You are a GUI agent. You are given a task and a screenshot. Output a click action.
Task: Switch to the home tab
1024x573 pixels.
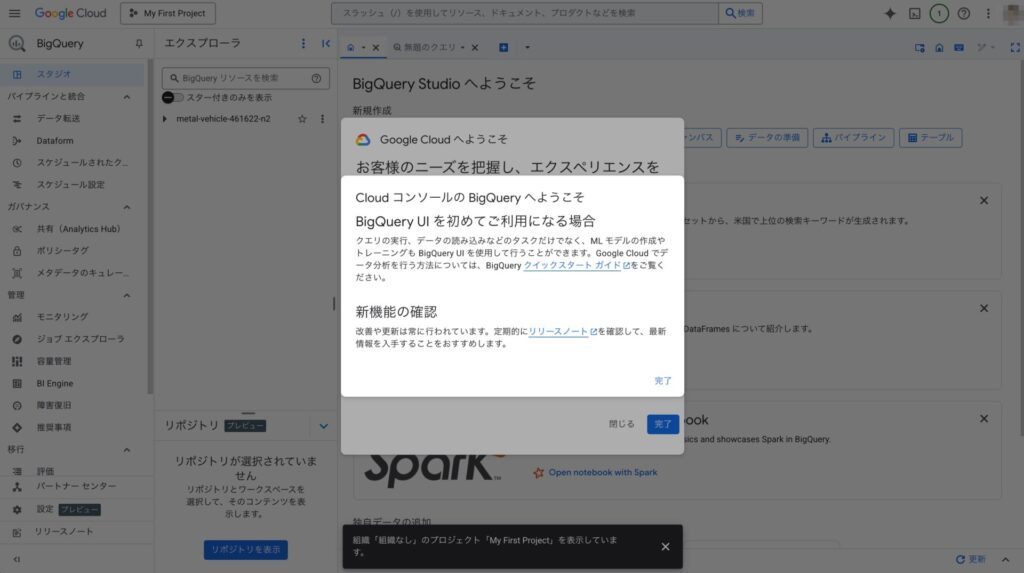[351, 47]
